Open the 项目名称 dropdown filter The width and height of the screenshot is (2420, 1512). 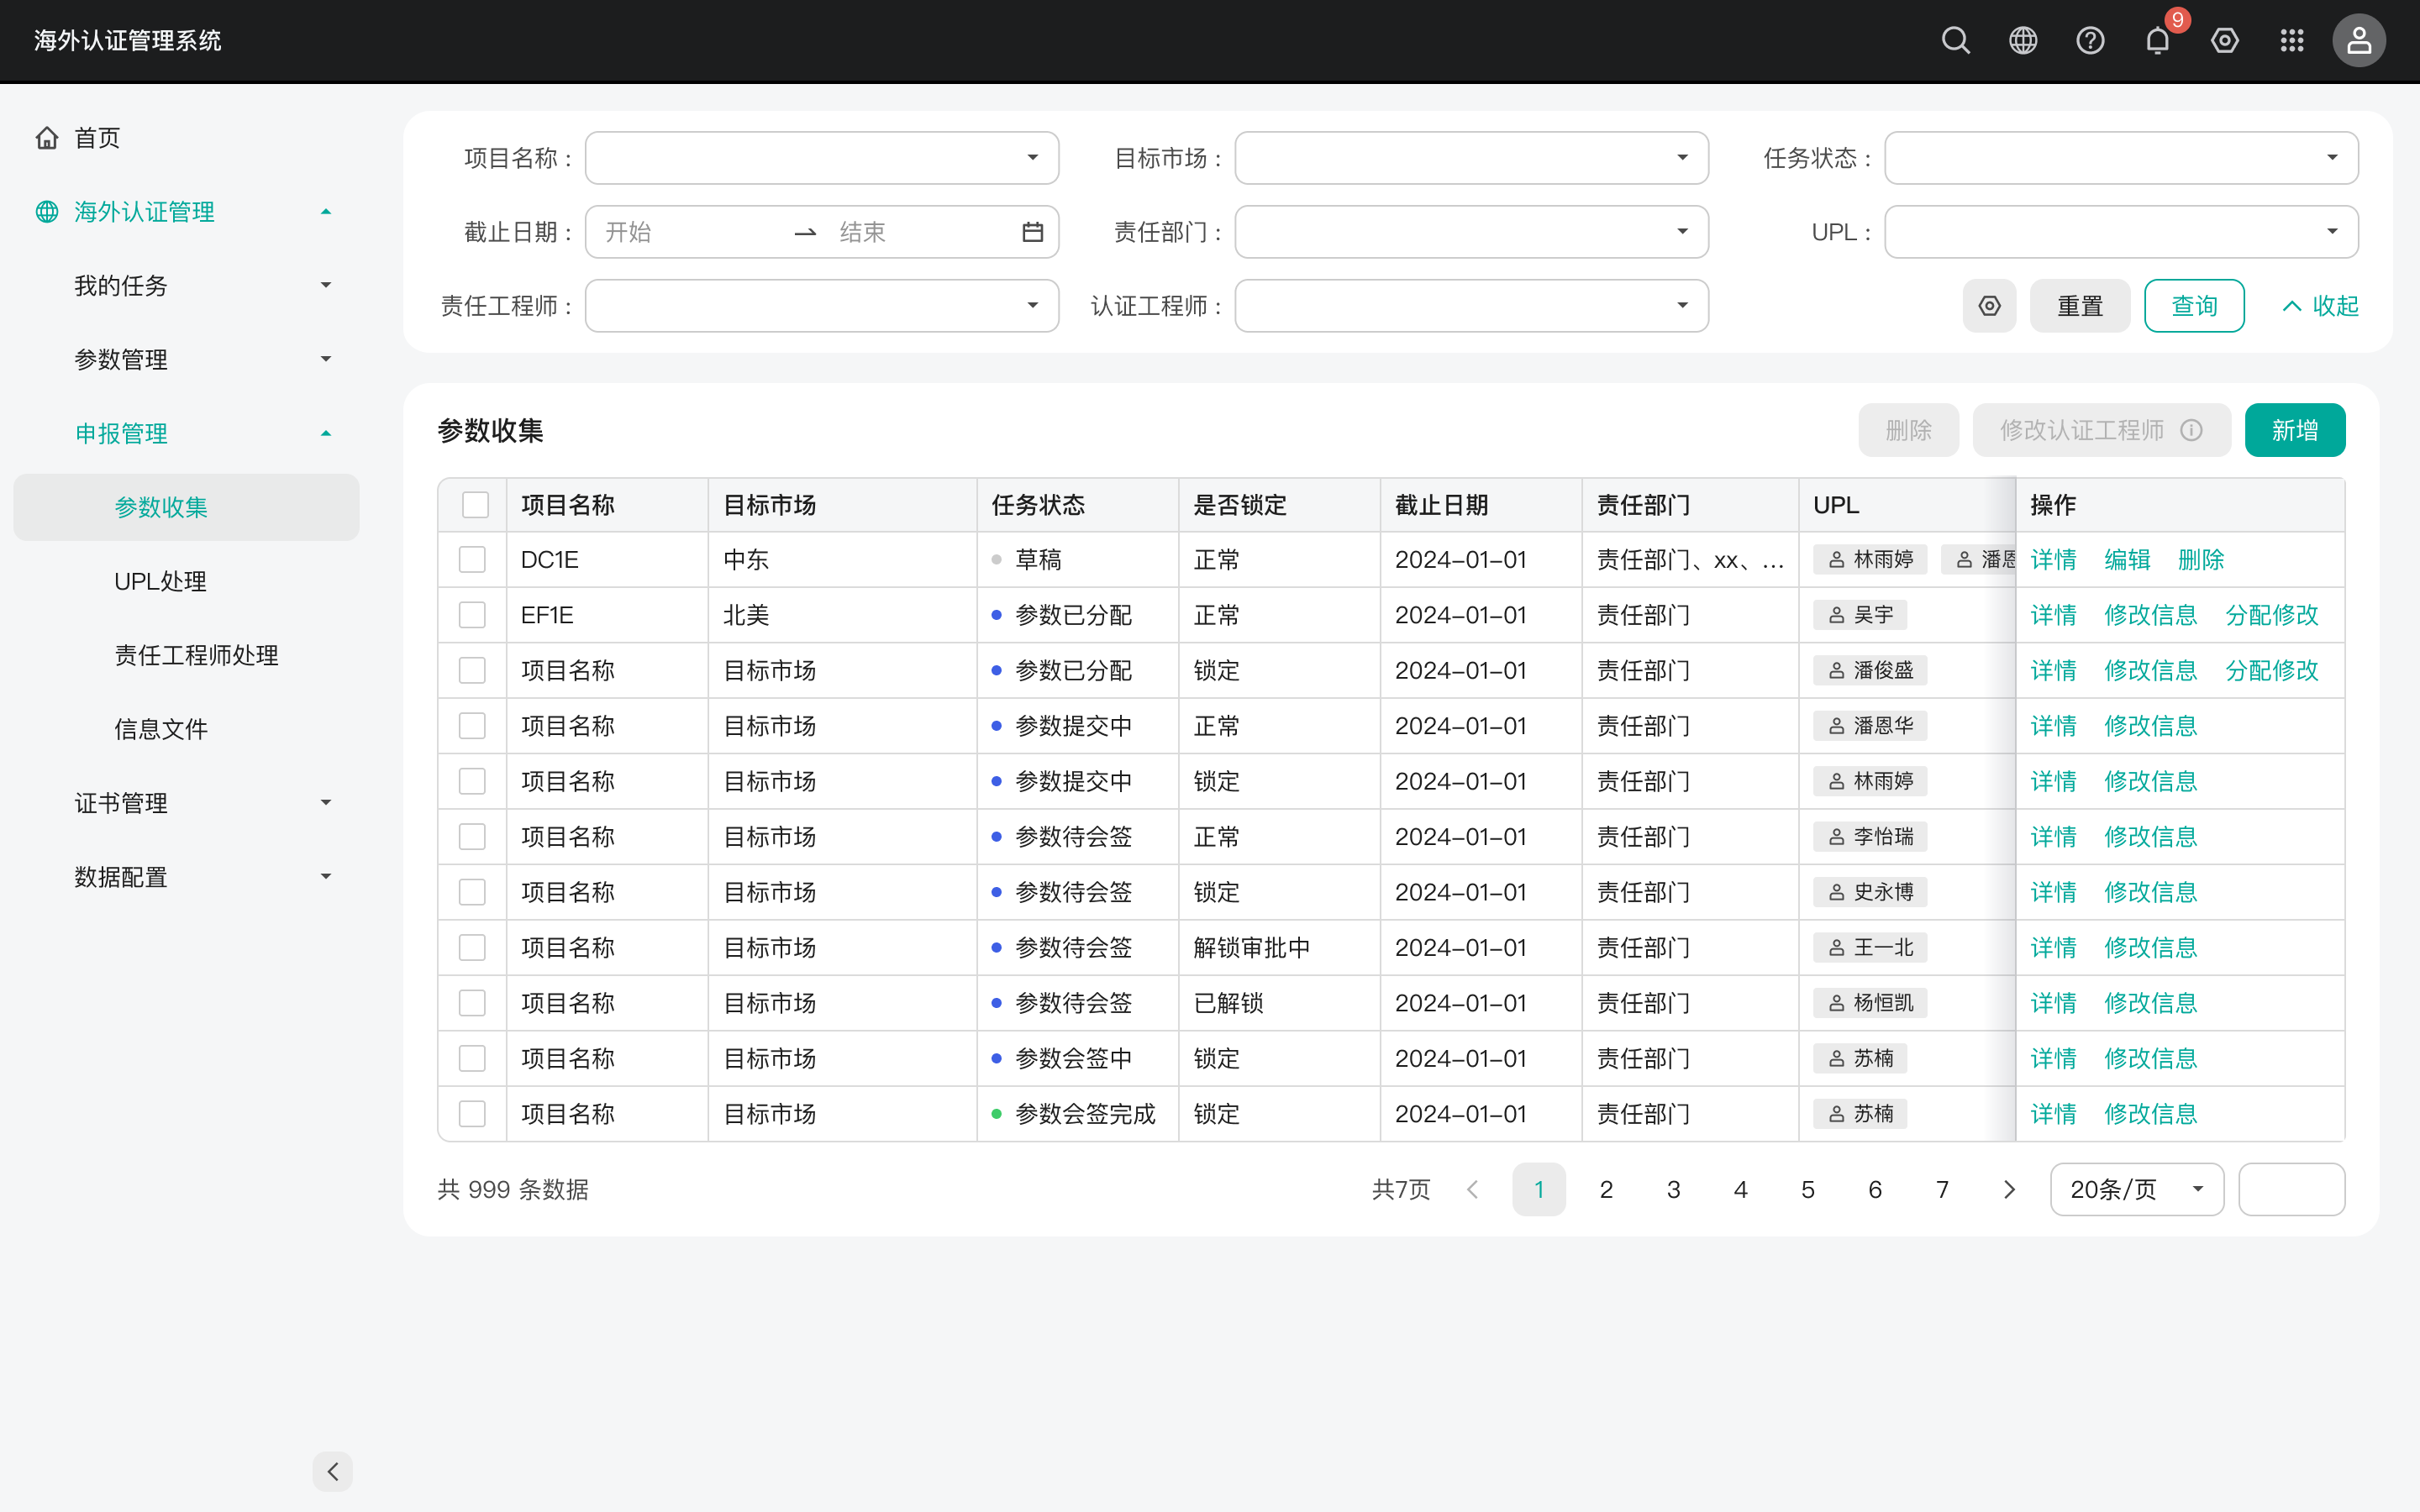[822, 158]
